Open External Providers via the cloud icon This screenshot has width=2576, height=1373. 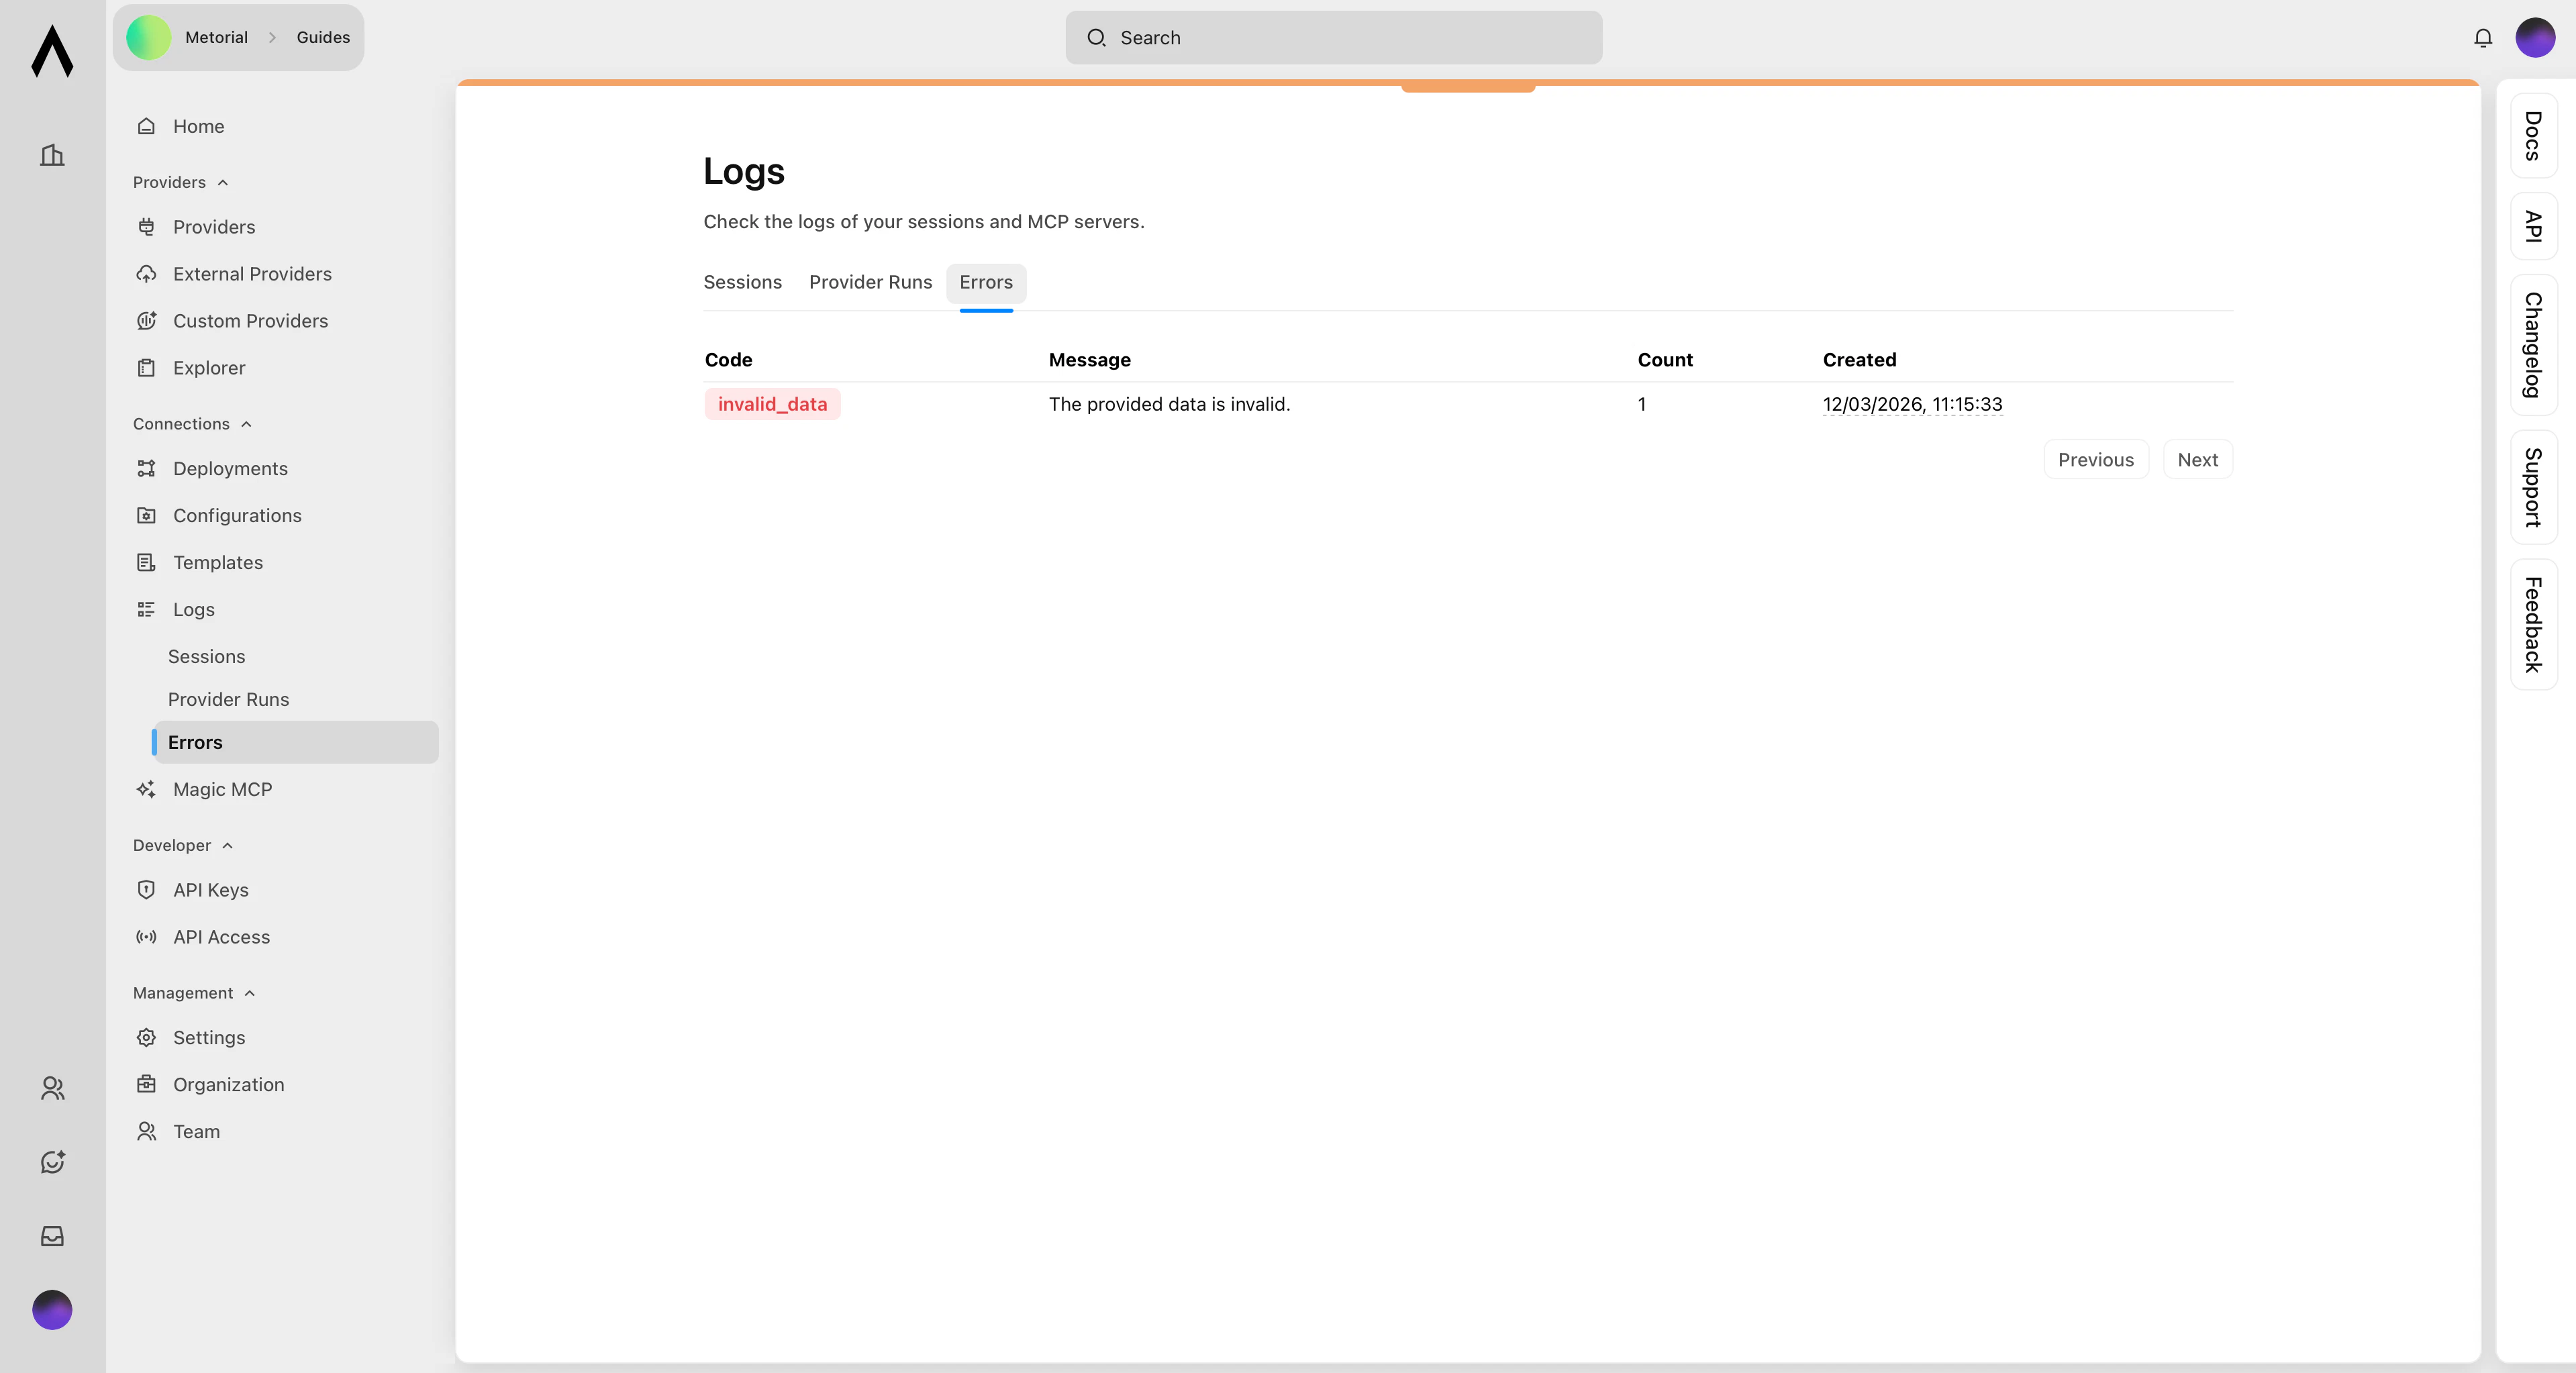146,273
